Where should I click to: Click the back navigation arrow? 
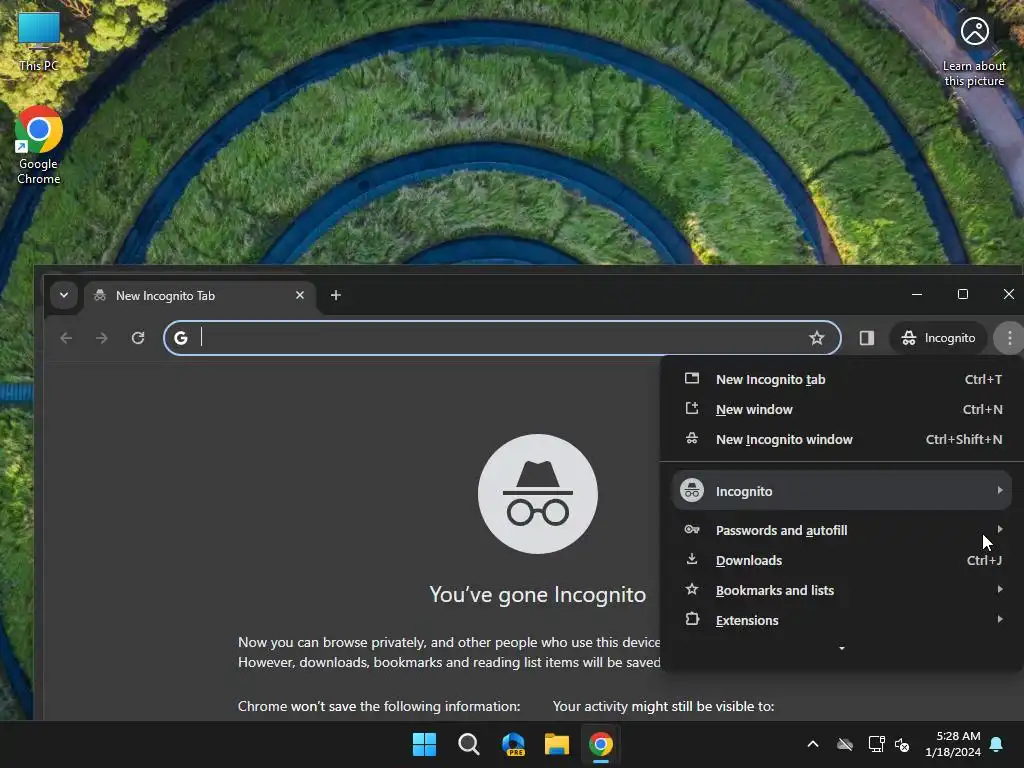coord(66,338)
